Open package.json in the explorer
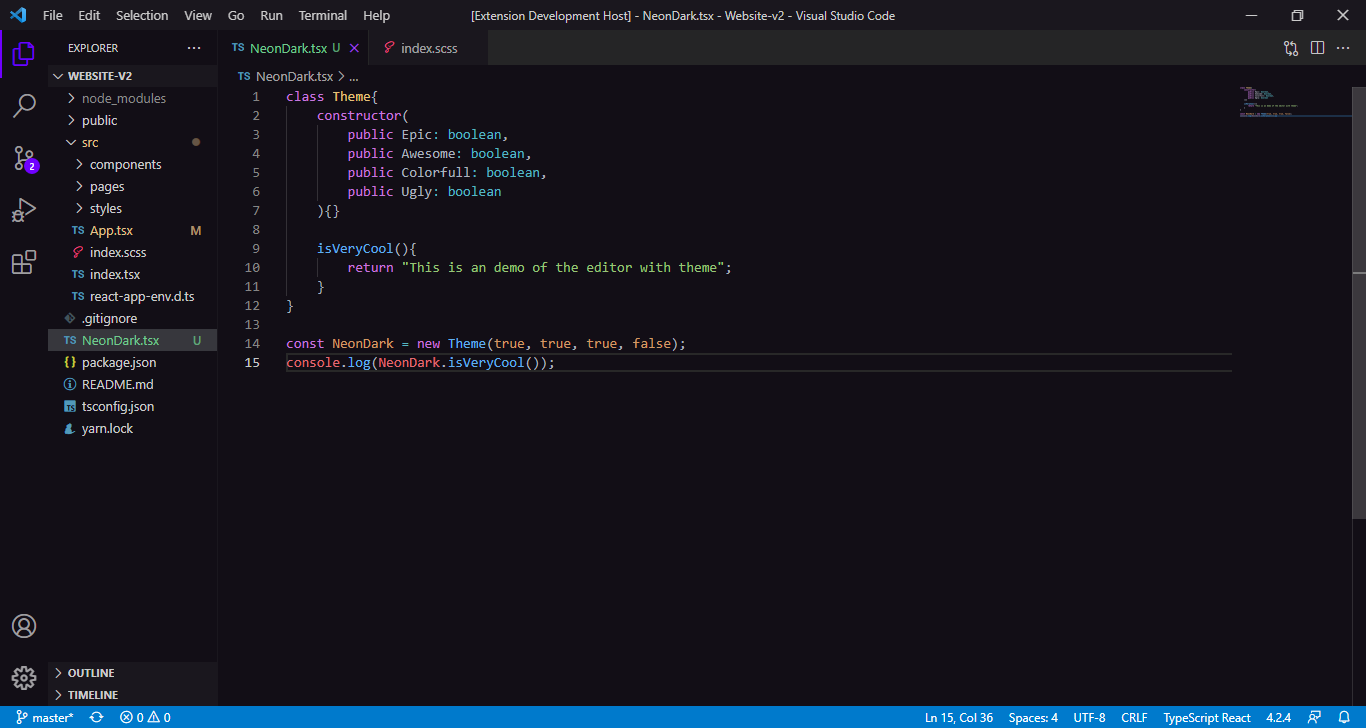 pos(118,362)
